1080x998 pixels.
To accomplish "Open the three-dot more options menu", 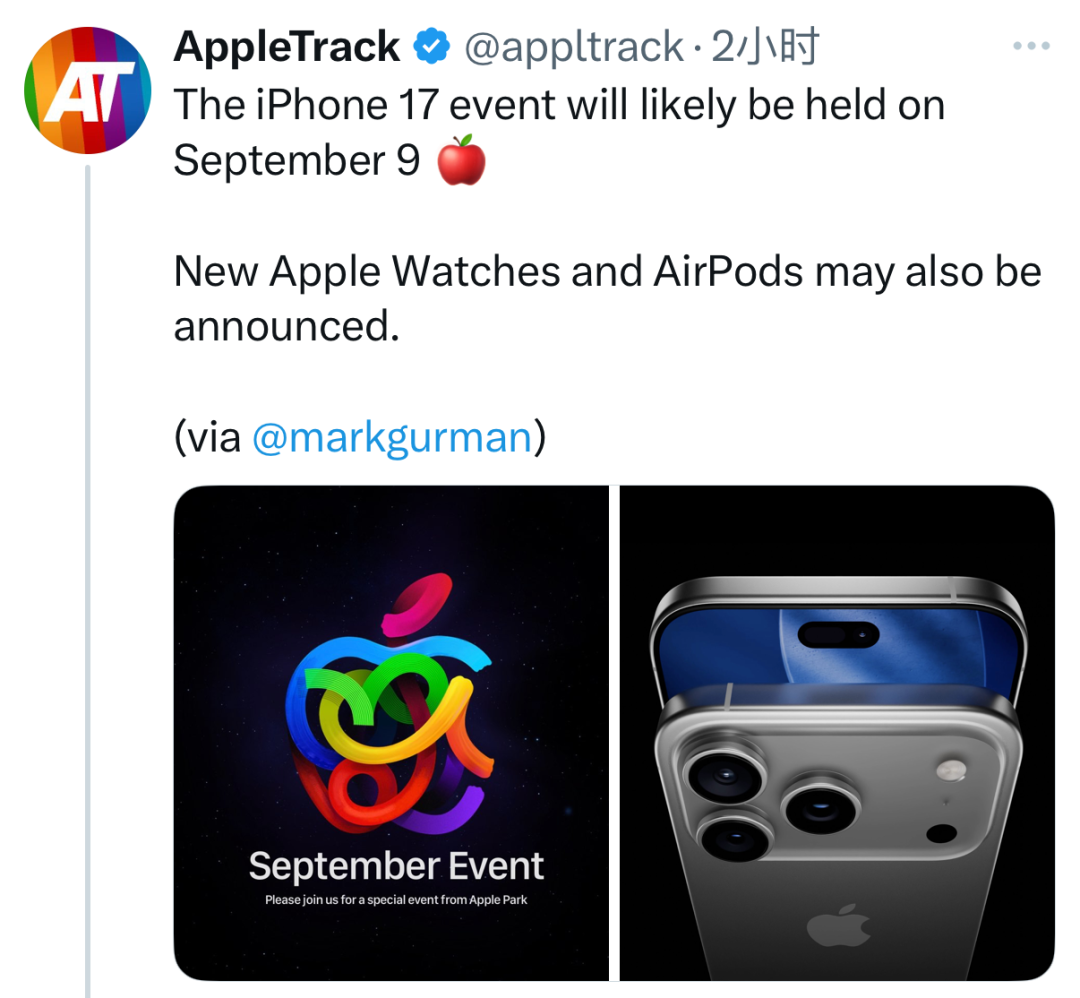I will pyautogui.click(x=1031, y=46).
